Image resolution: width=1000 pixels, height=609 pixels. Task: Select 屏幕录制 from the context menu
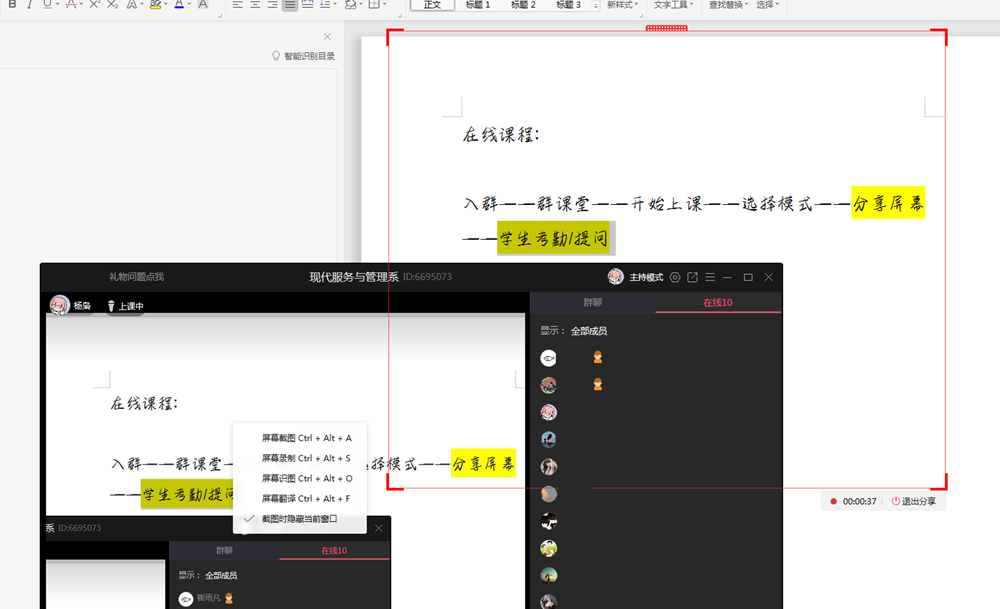[x=306, y=458]
